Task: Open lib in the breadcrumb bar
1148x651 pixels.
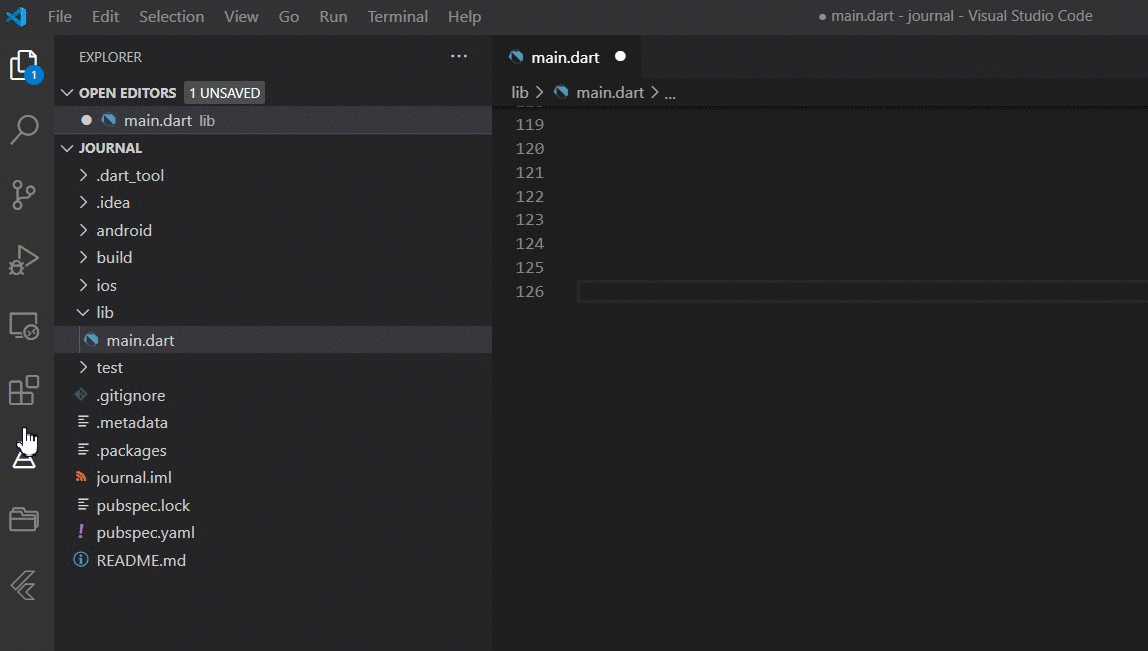Action: click(520, 92)
